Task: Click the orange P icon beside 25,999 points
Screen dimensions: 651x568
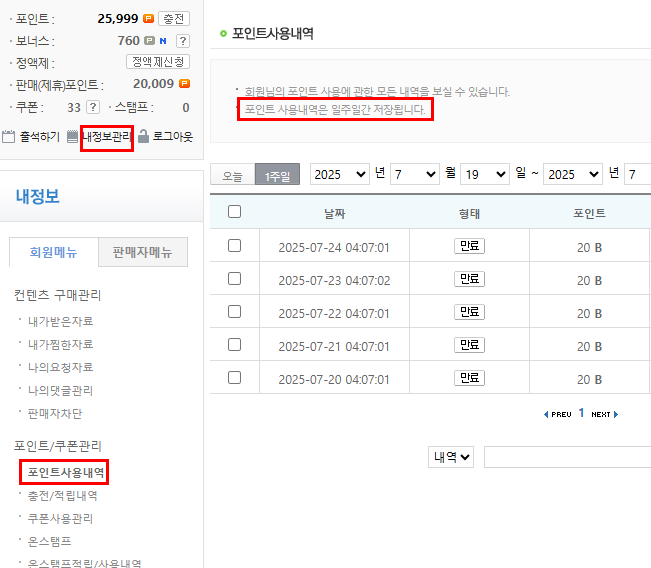Action: click(148, 19)
